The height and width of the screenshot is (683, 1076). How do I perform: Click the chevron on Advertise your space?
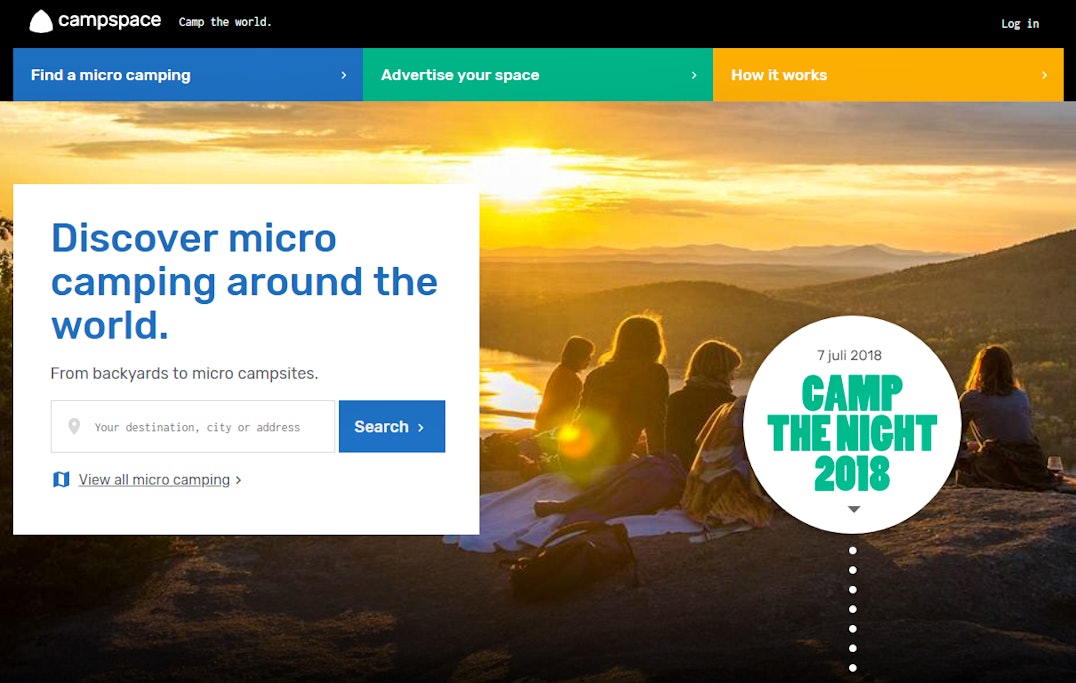click(694, 75)
